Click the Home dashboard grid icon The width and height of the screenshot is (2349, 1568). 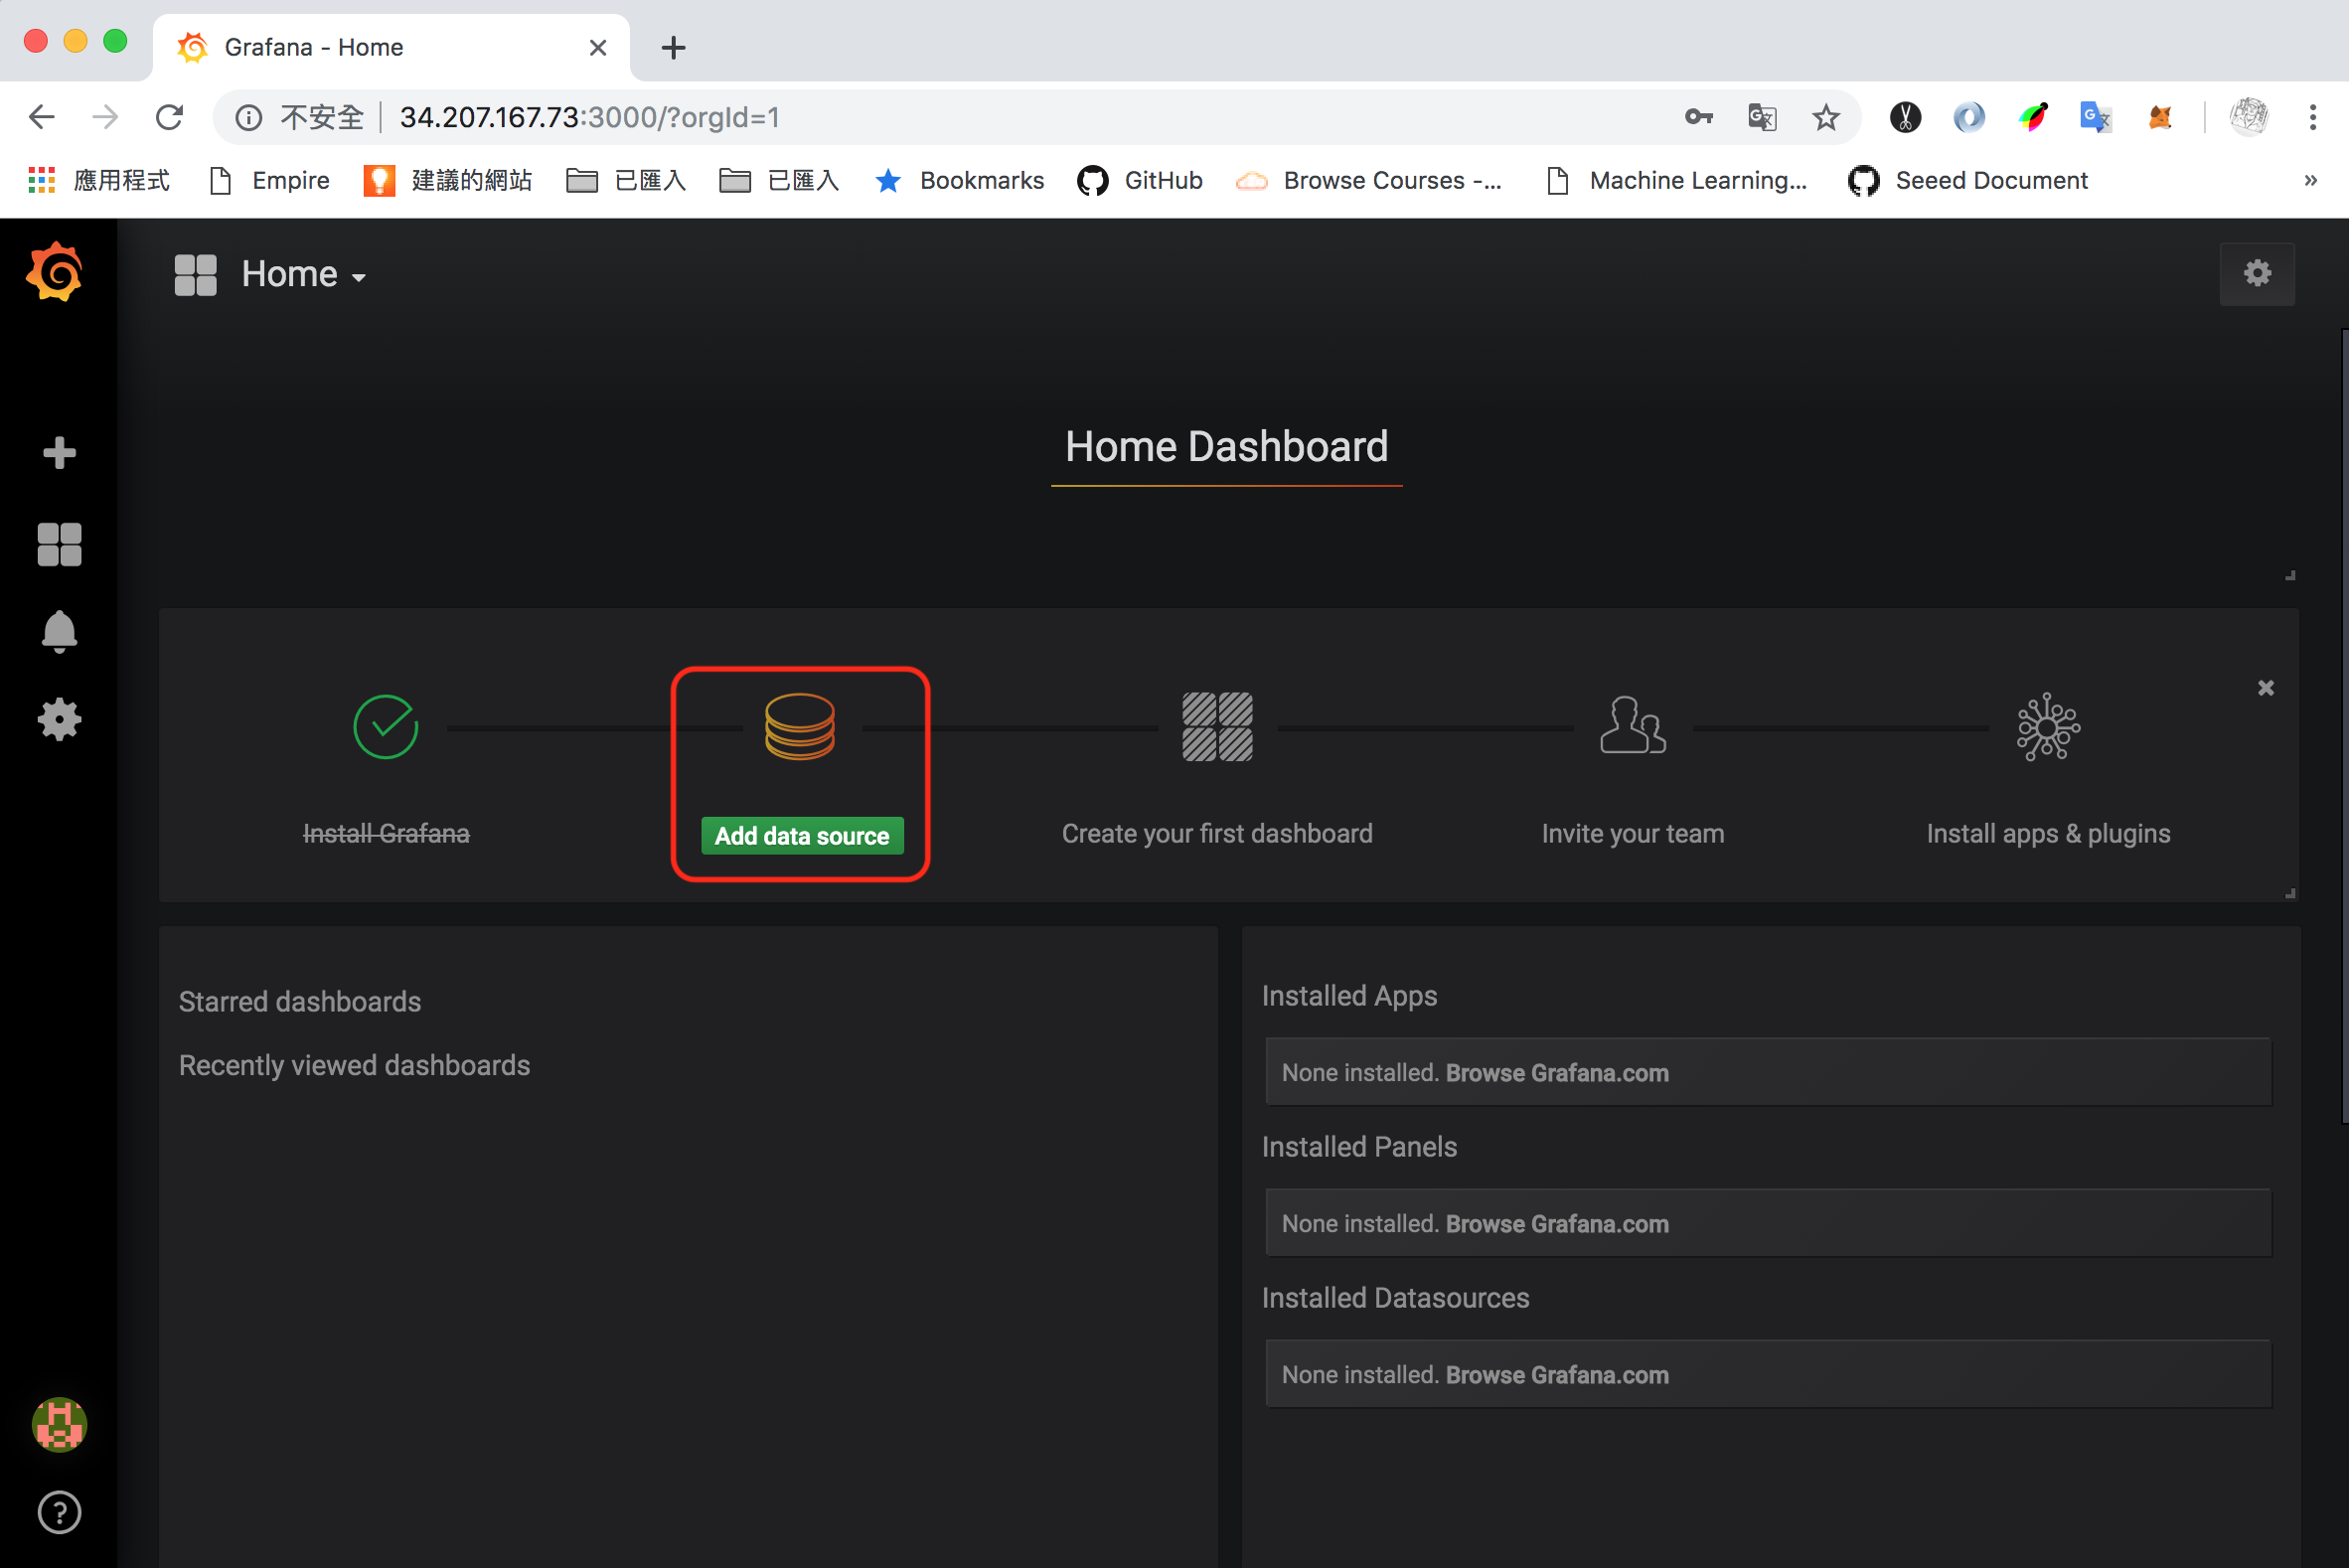195,275
